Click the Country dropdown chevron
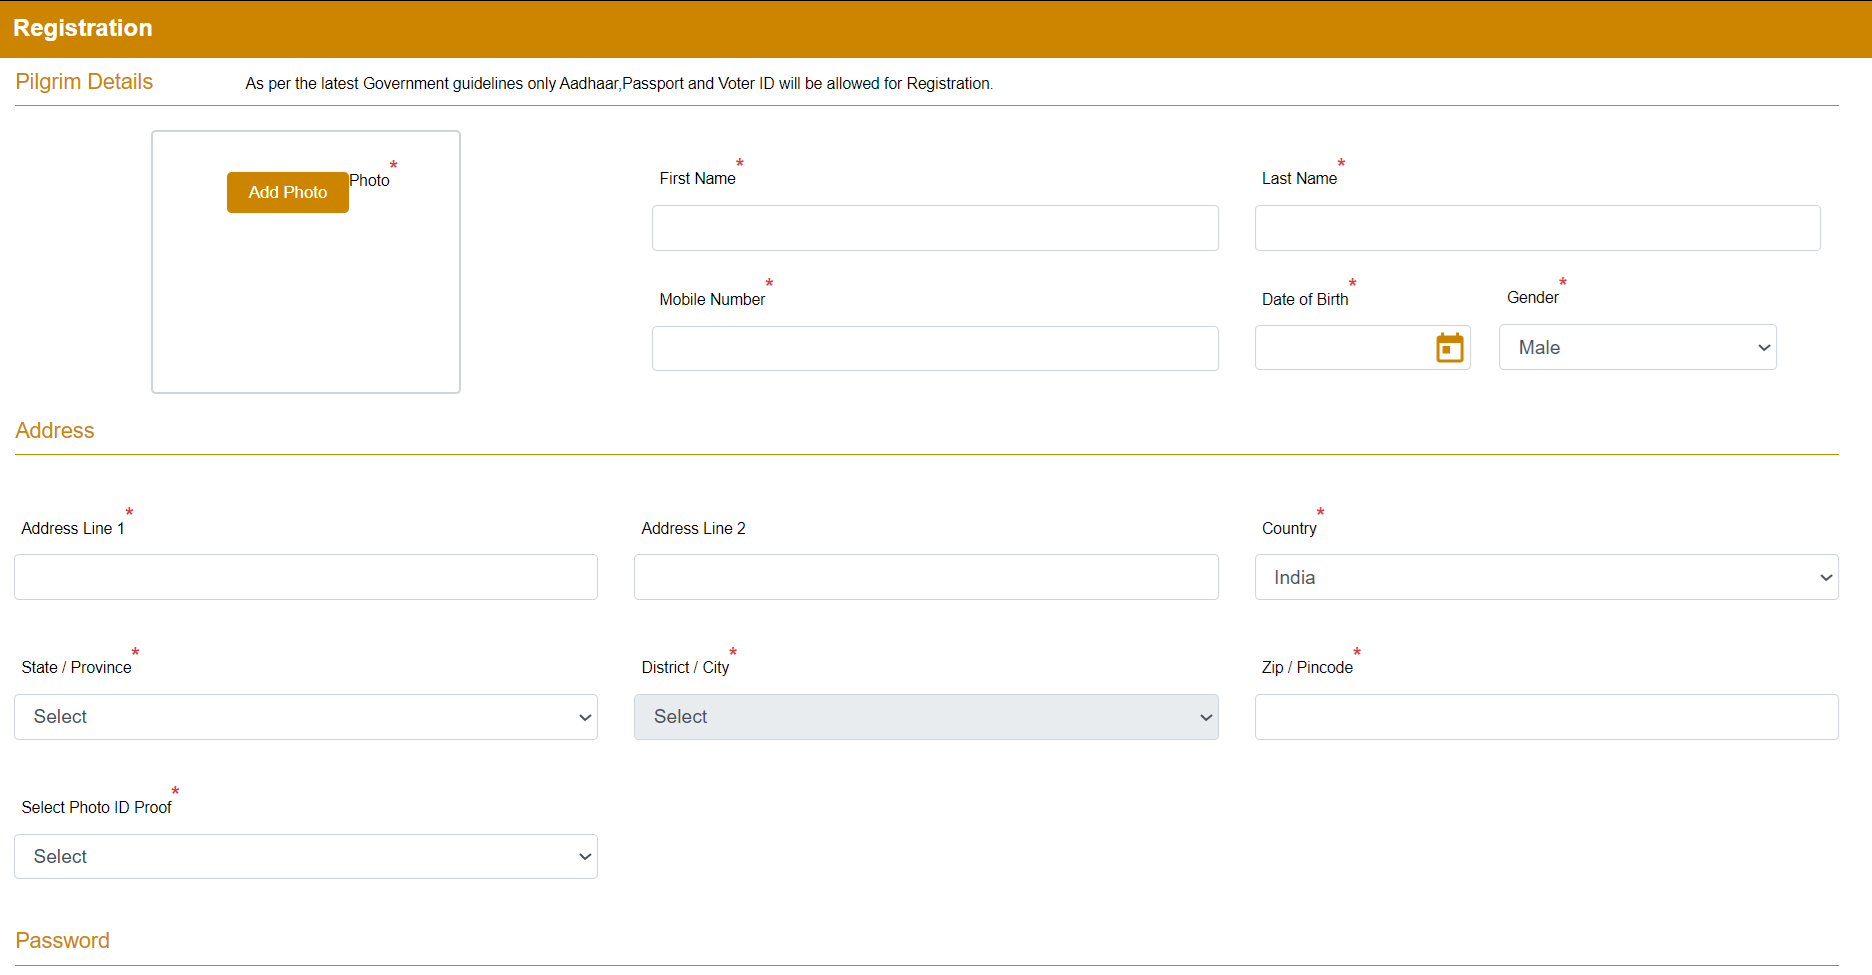1872x975 pixels. (x=1823, y=576)
